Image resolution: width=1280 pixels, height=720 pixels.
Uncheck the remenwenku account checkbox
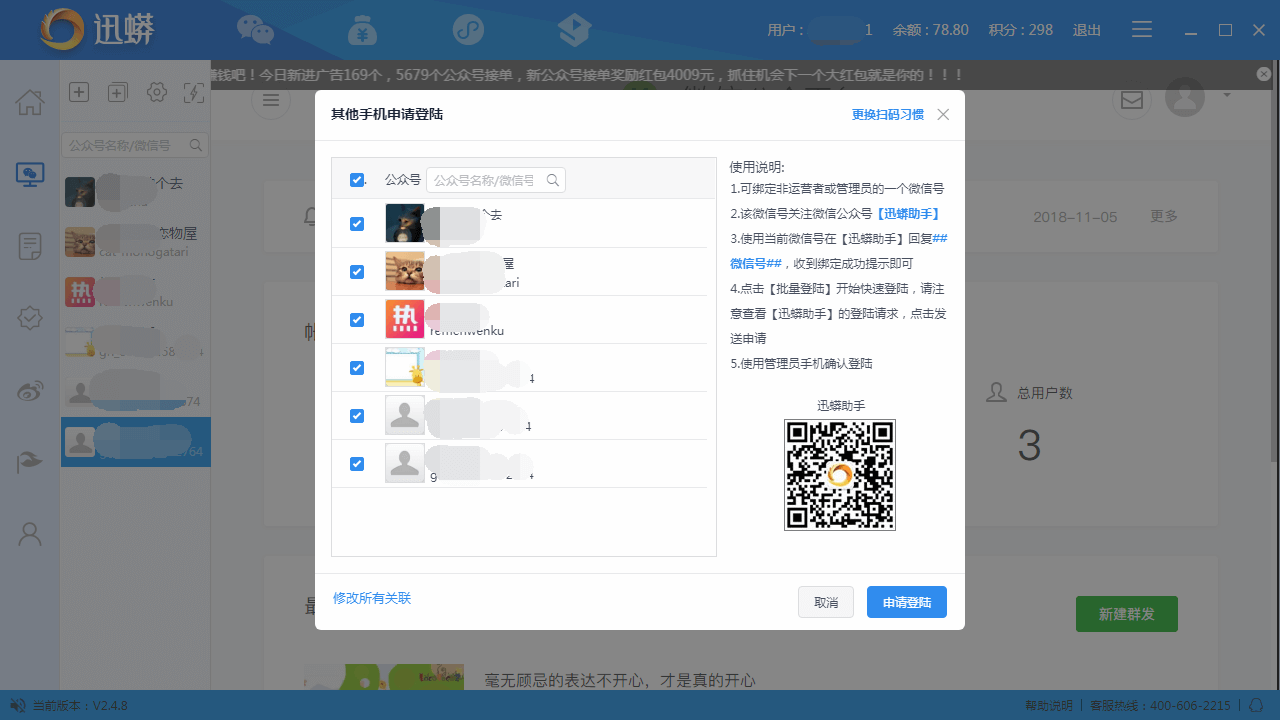(x=357, y=320)
